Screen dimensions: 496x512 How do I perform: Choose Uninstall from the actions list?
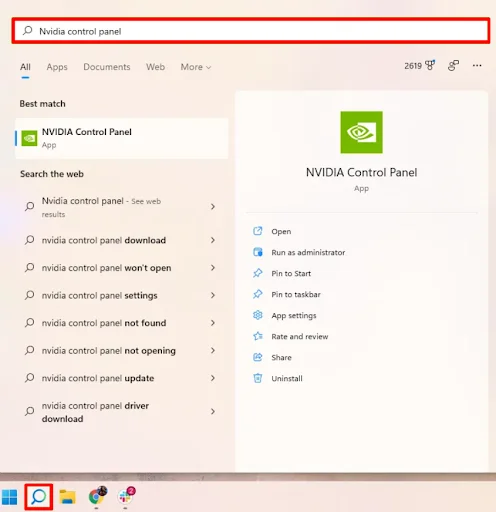(x=287, y=378)
